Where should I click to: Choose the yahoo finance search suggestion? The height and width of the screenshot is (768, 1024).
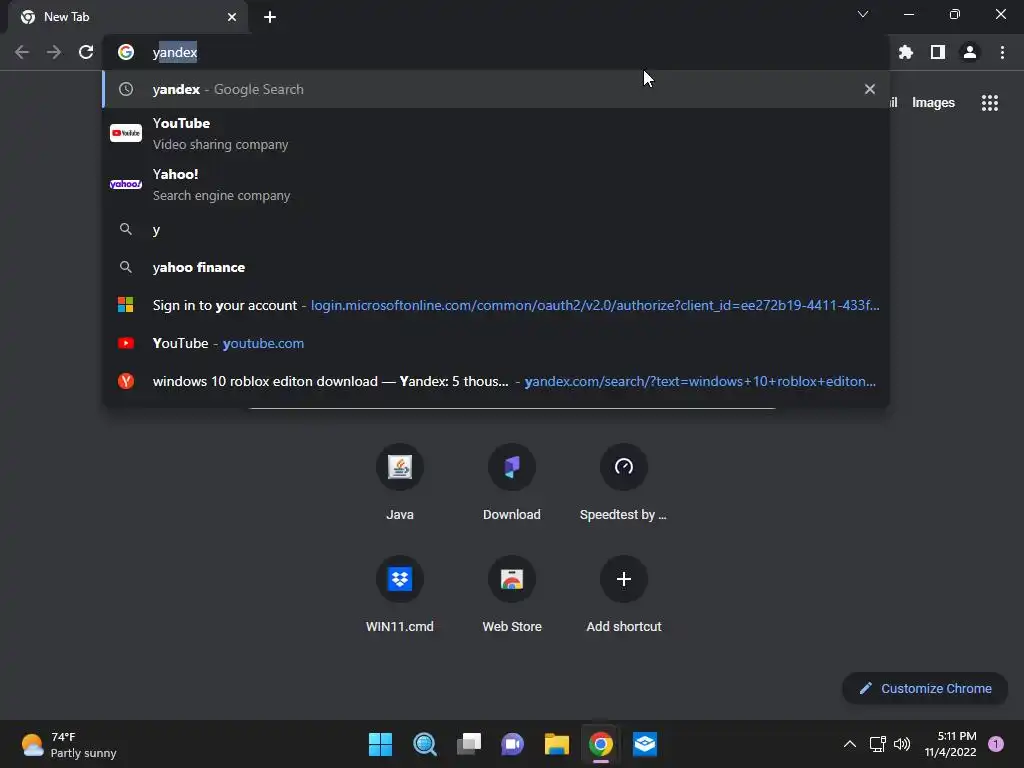(x=496, y=267)
